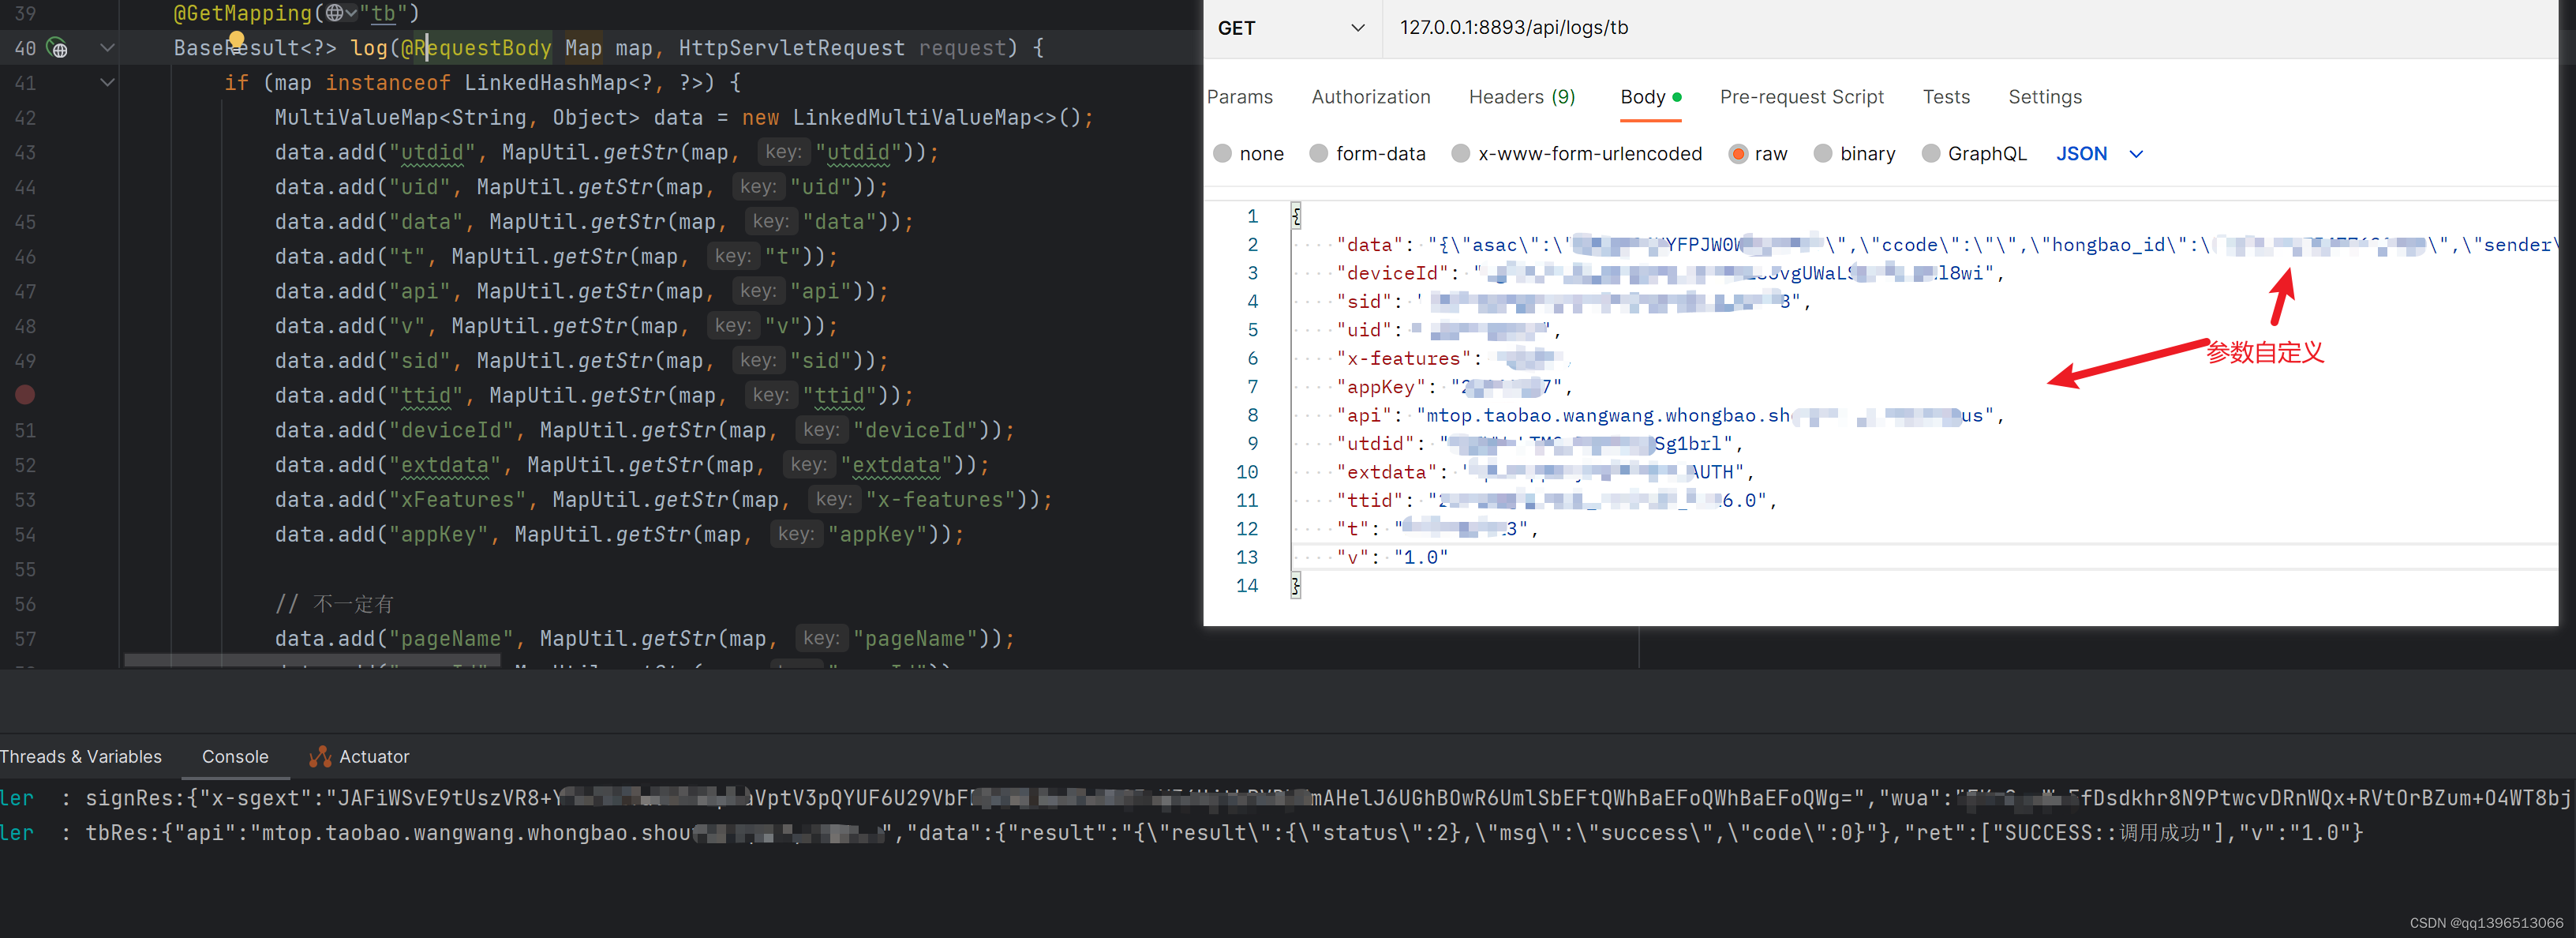Click the green dot beside Body tab

(x=1677, y=97)
